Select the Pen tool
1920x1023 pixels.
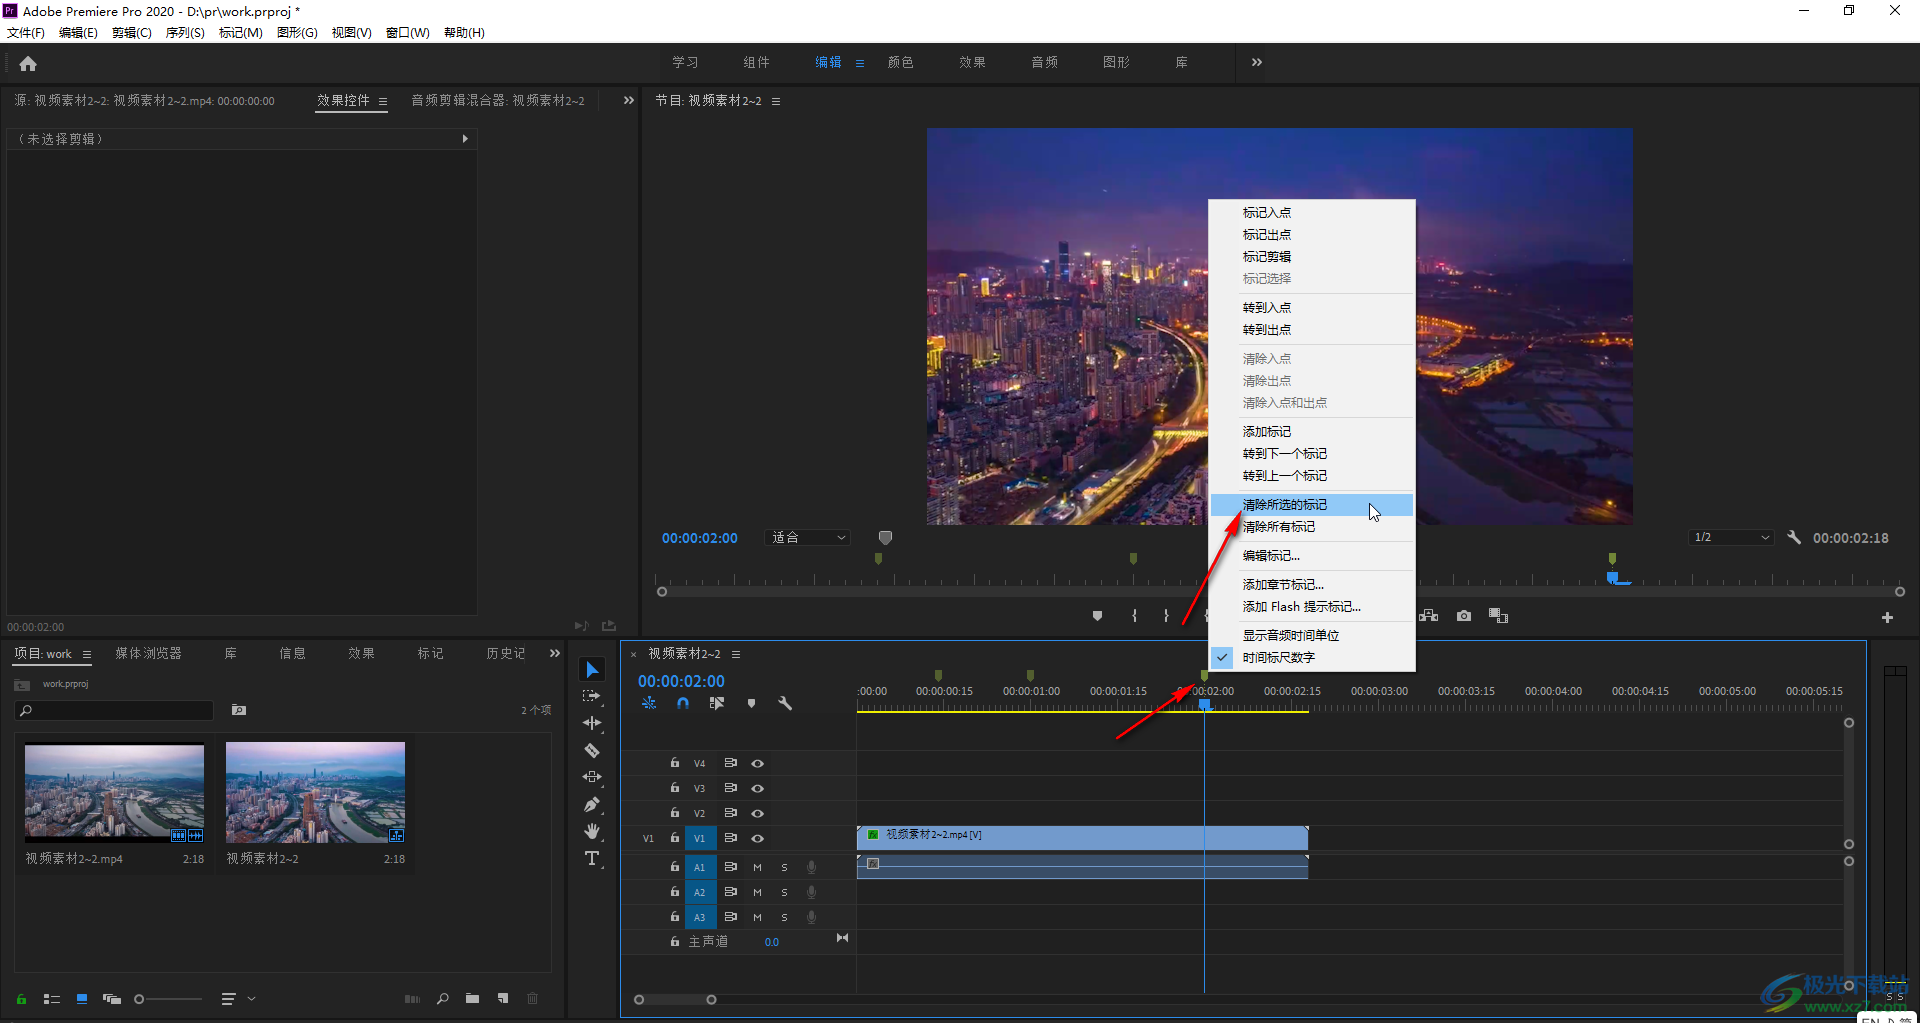592,804
